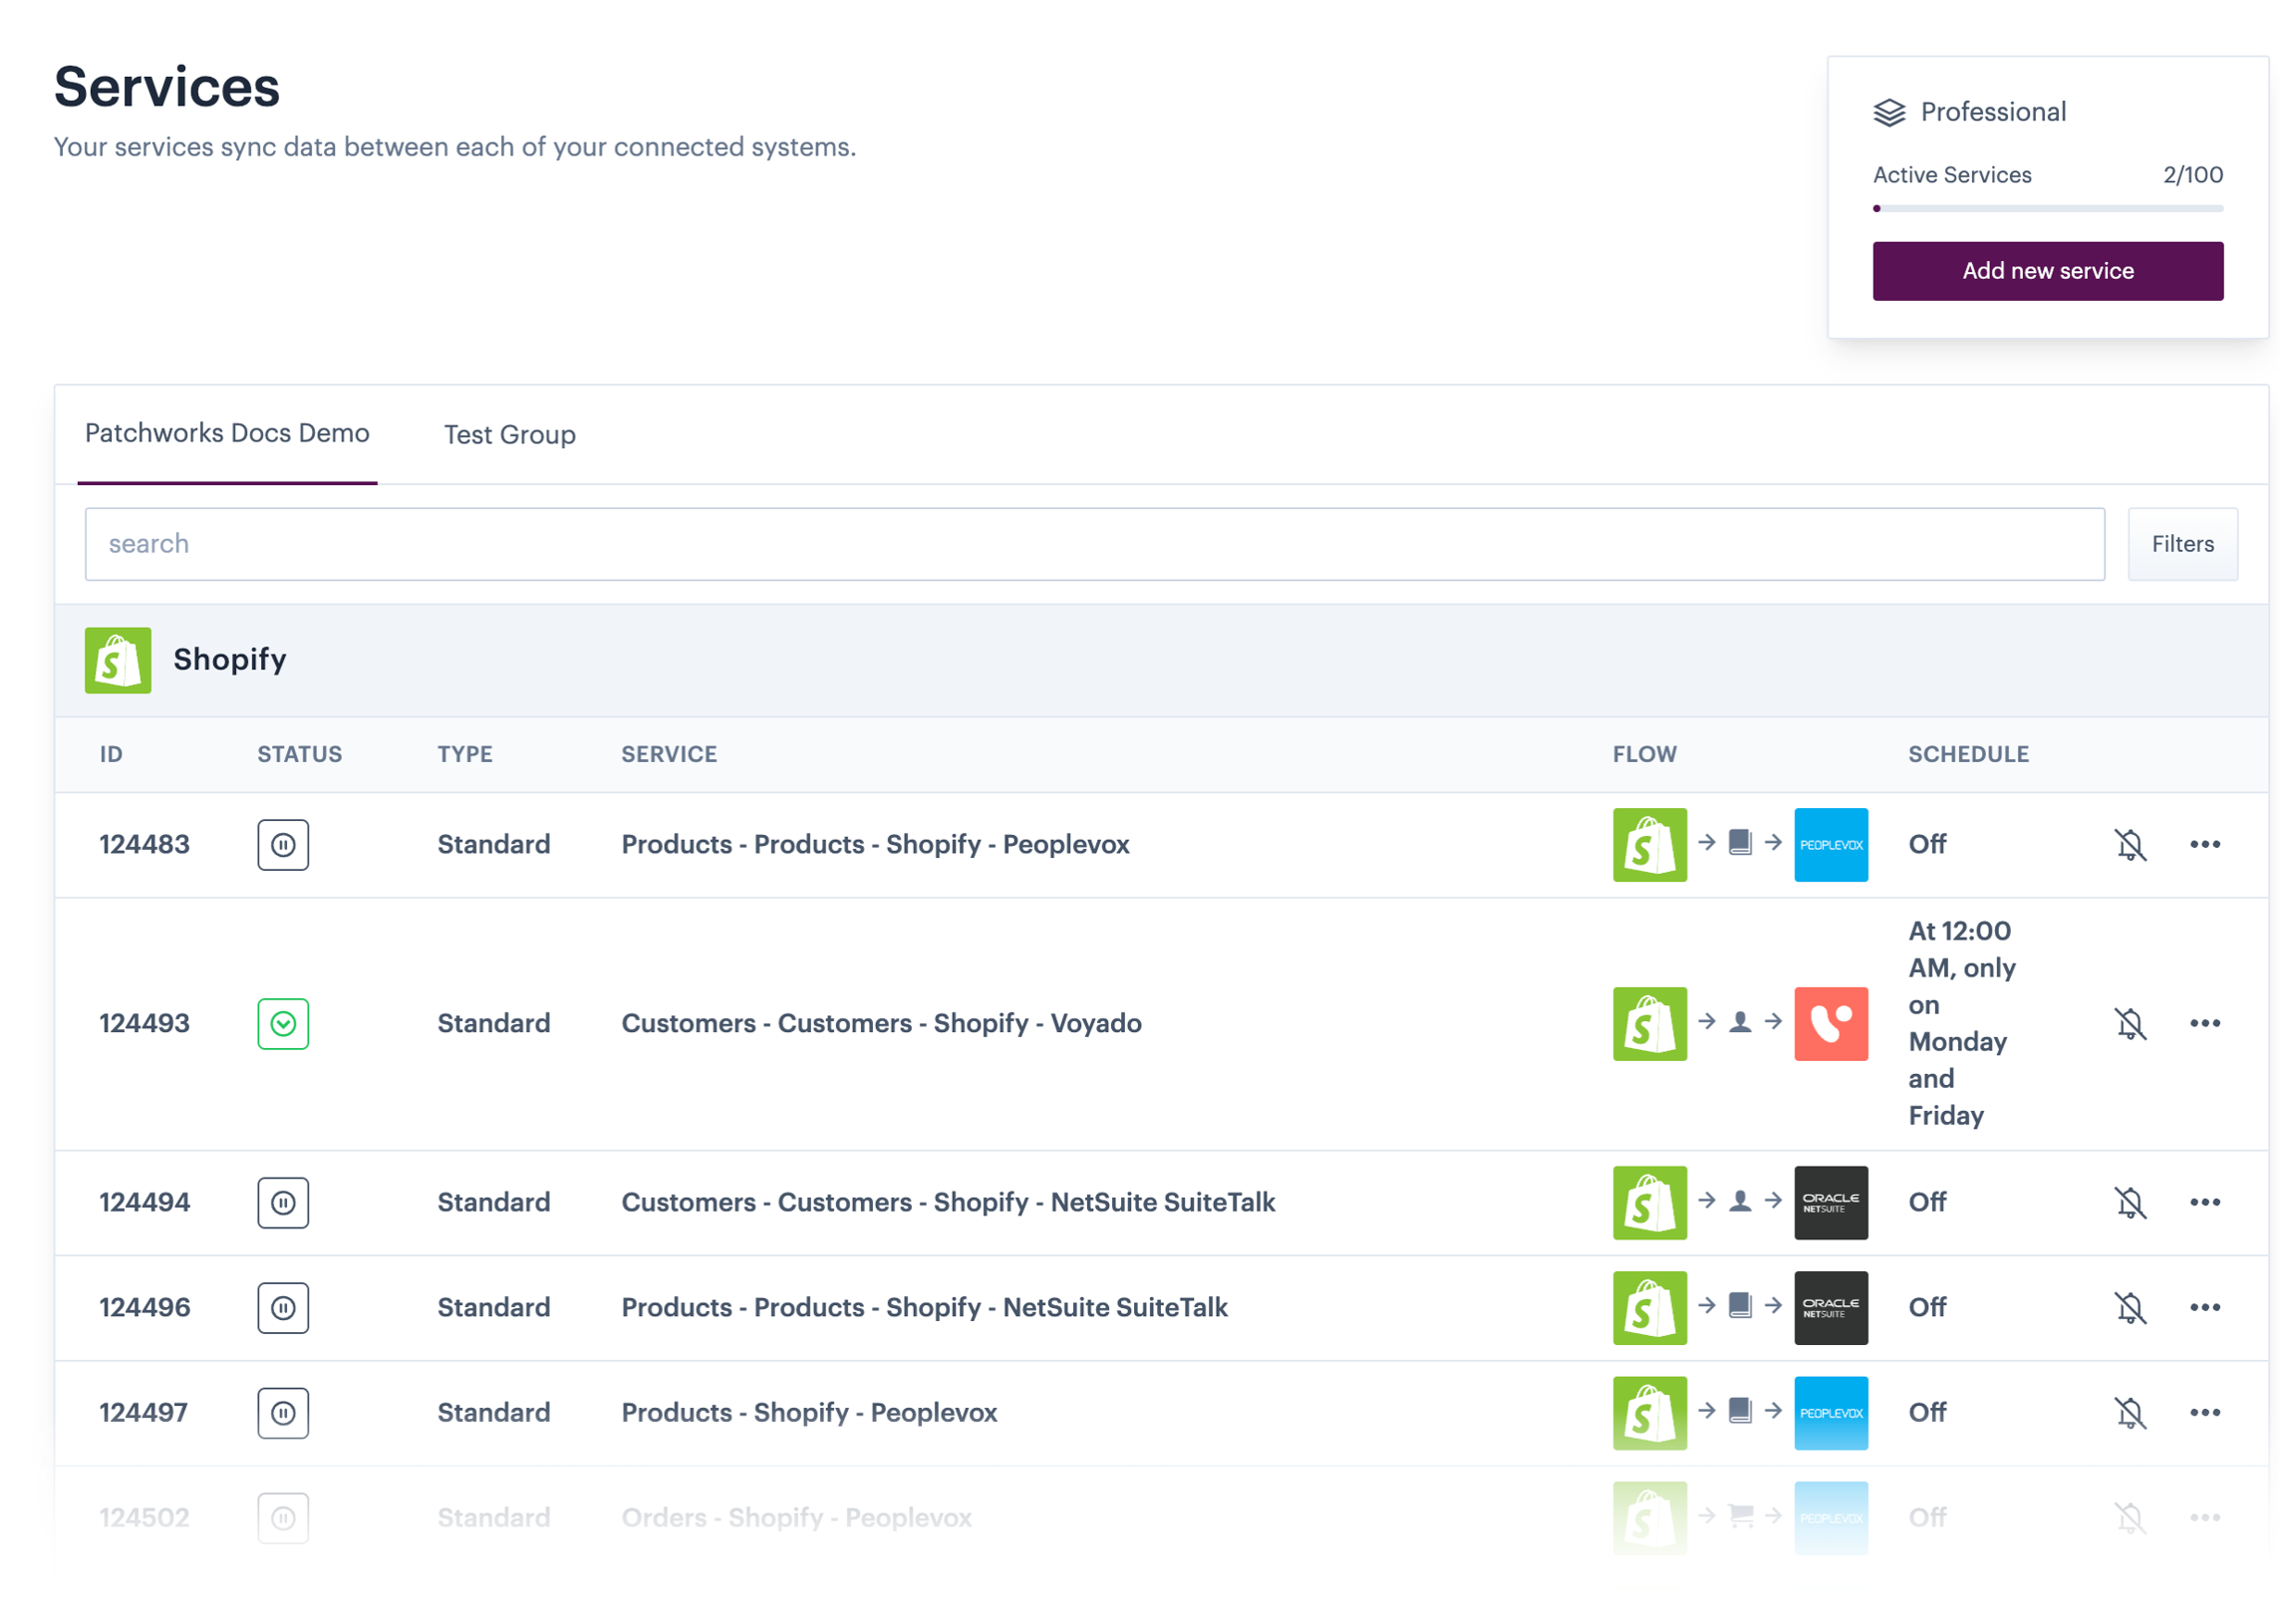This screenshot has width=2296, height=1620.
Task: Click the Shopify logo in group header
Action: tap(118, 660)
